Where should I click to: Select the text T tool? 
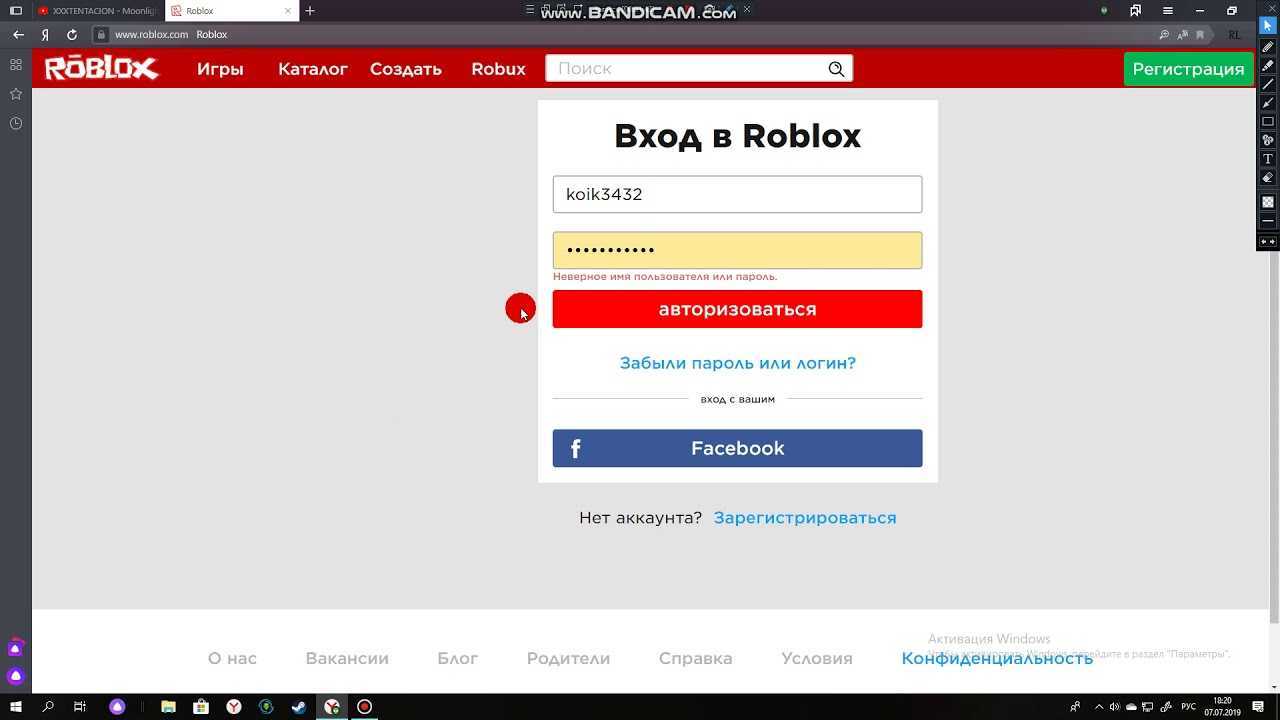click(x=1267, y=159)
